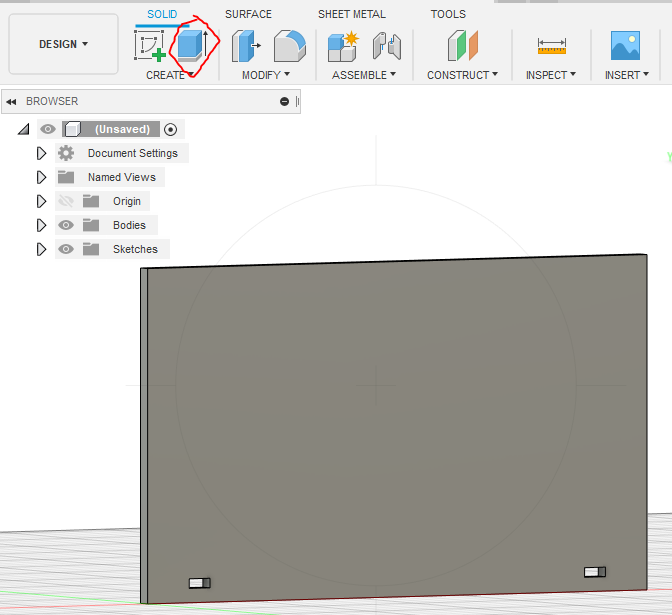Click the Bodies folder icon
672x615 pixels.
pyautogui.click(x=91, y=225)
